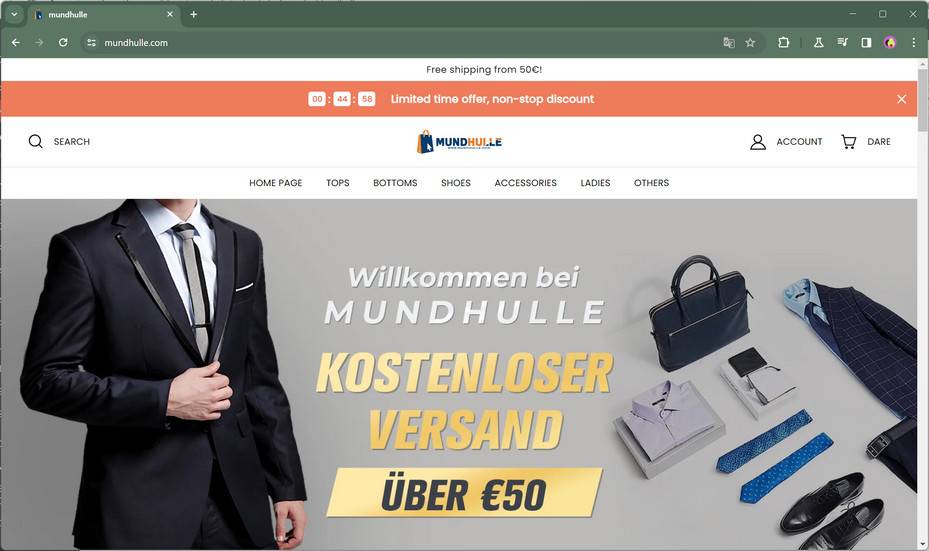Open the ACCESSORIES menu category
This screenshot has height=551, width=929.
click(x=526, y=183)
